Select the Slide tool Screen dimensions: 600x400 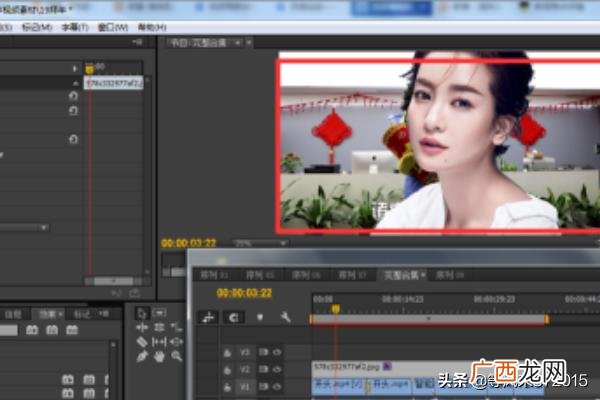click(176, 341)
